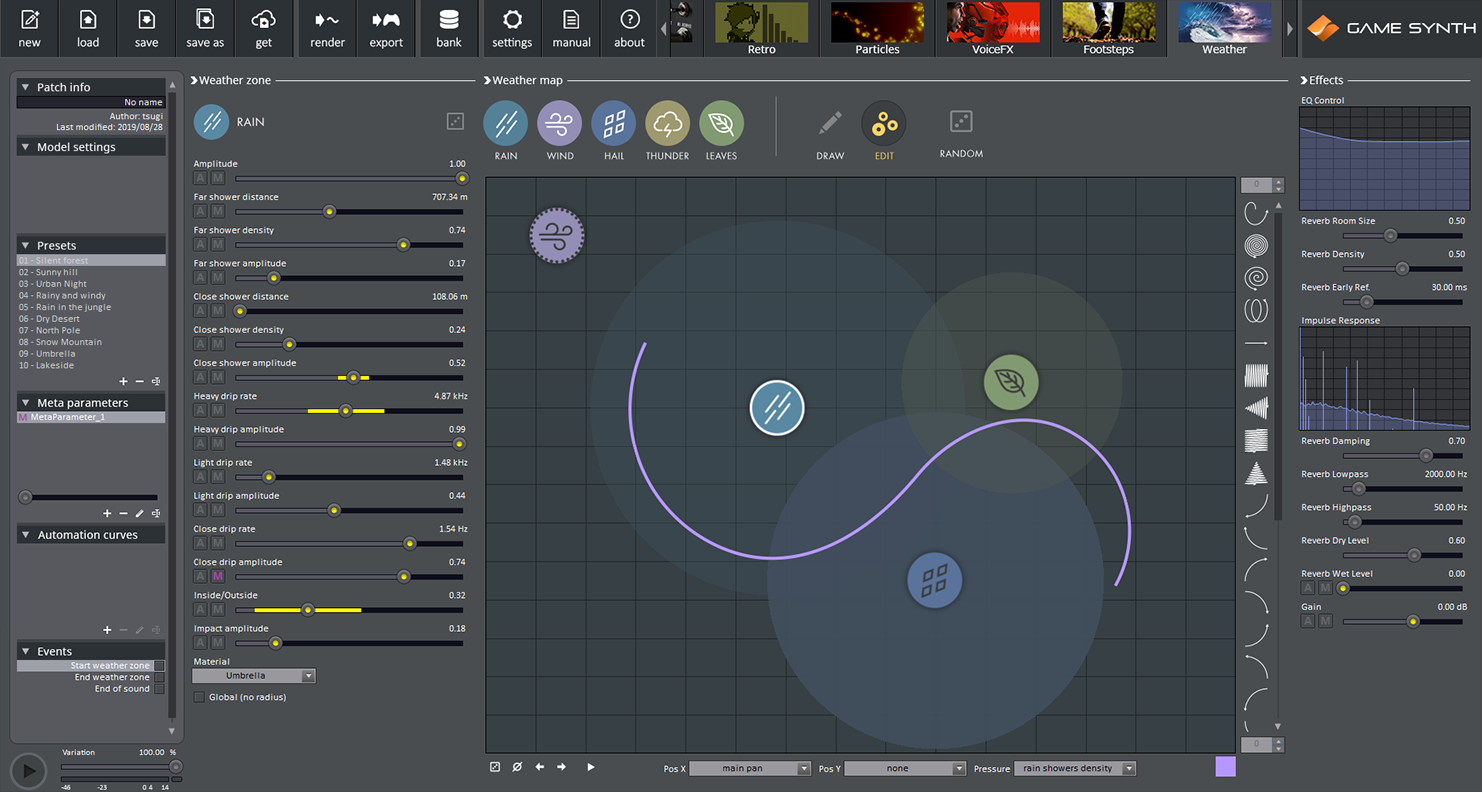Tick End of sound checkbox

[x=159, y=689]
